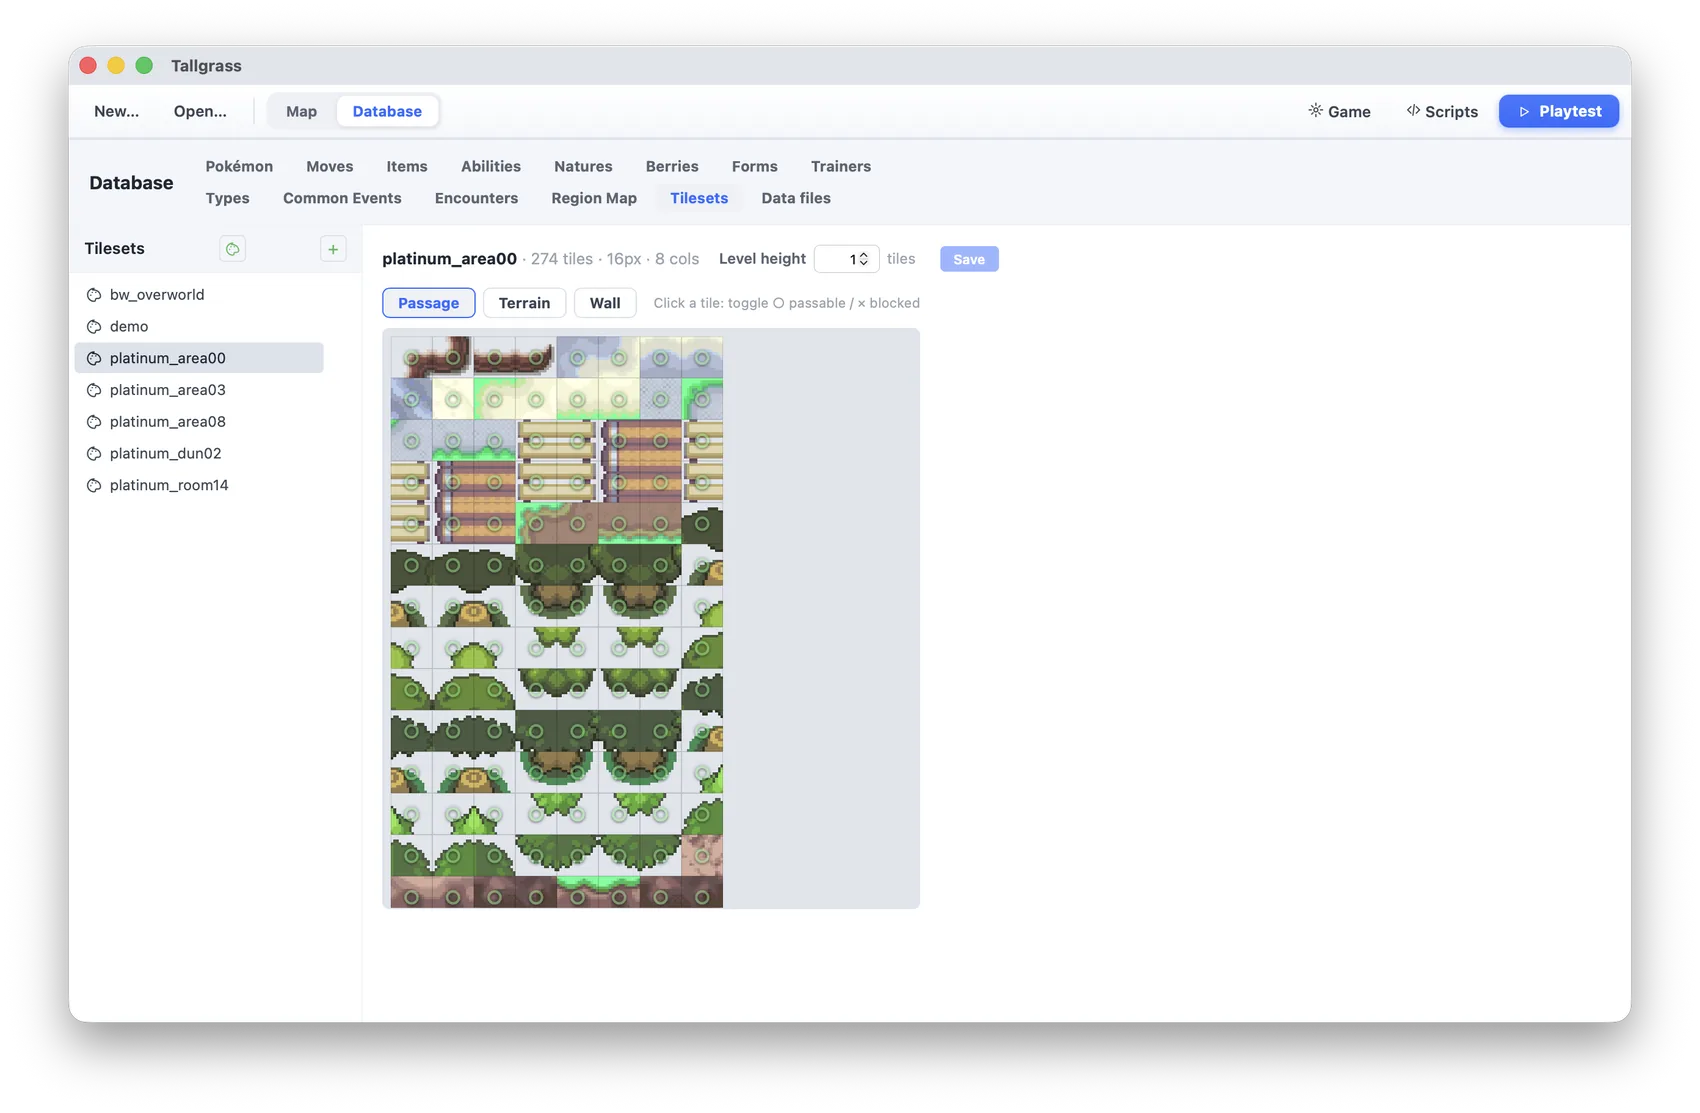
Task: Click the palette icon beside platinum_room14
Action: [94, 486]
